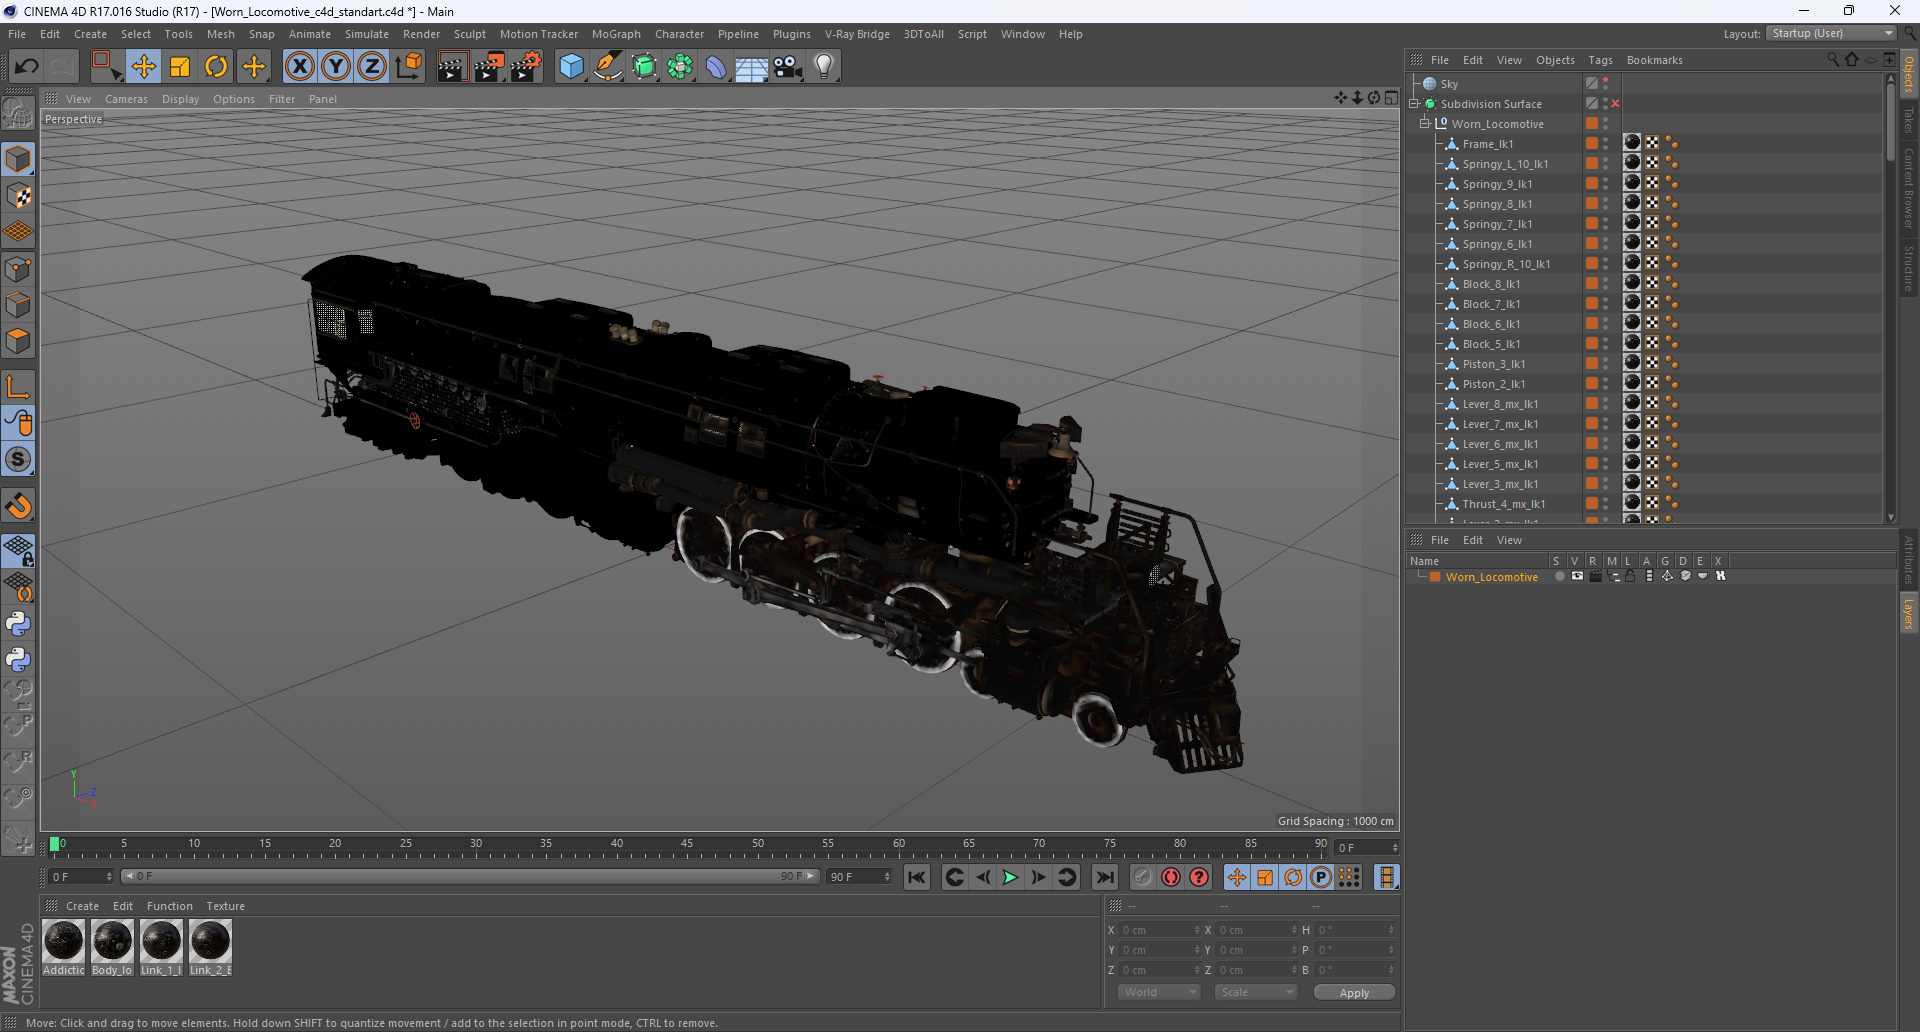Add a Cube primitive object

pos(571,67)
